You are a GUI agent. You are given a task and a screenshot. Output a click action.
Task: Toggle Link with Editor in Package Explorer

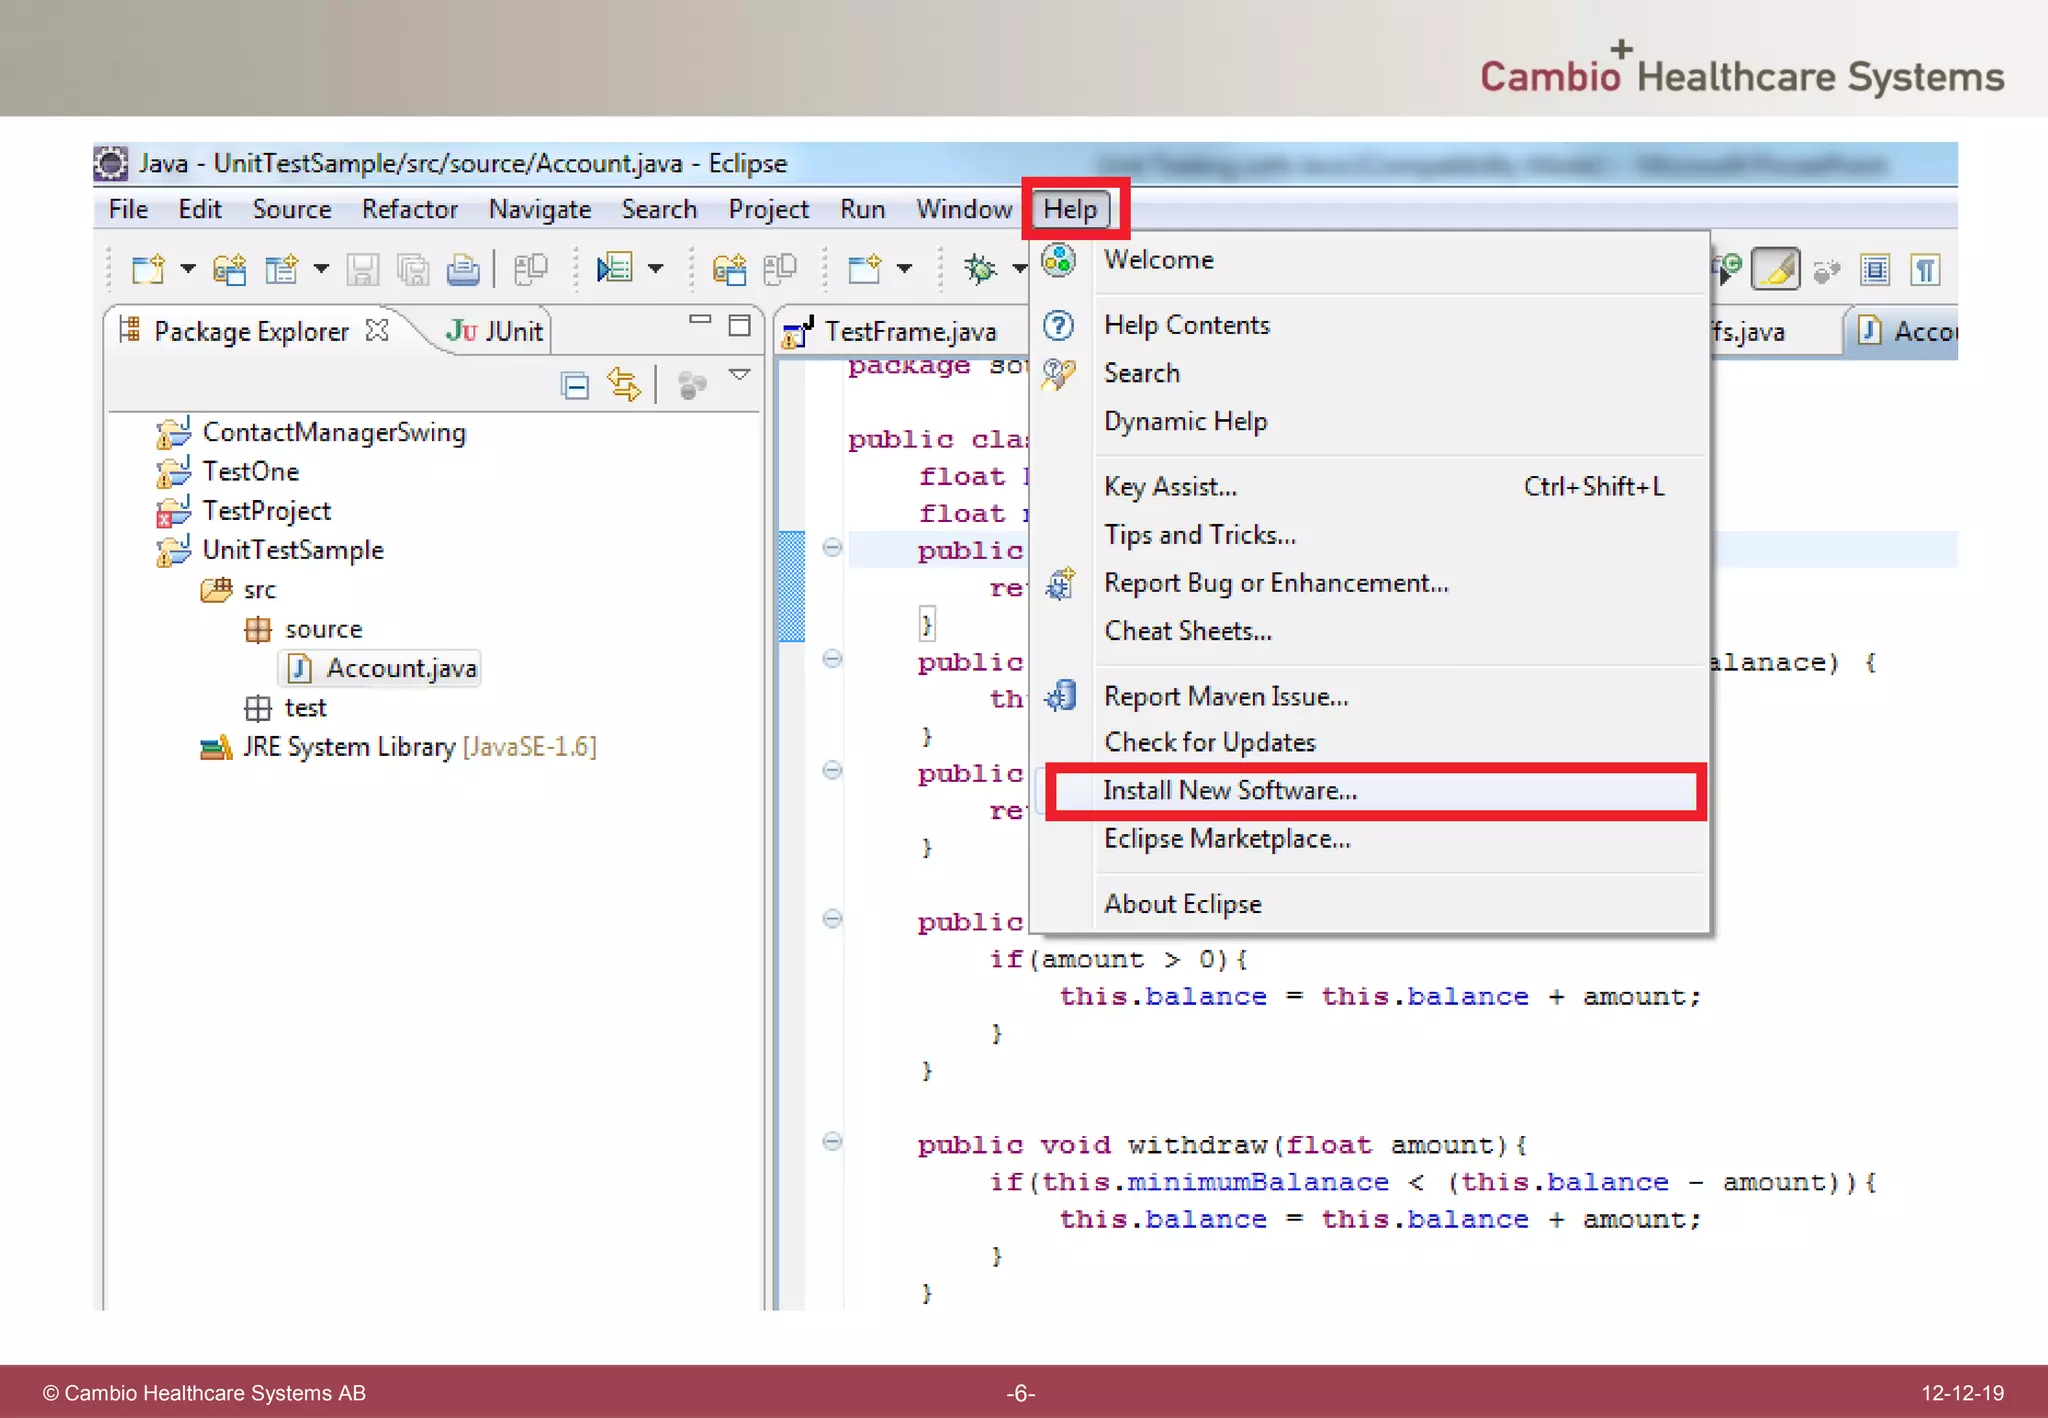(x=624, y=385)
